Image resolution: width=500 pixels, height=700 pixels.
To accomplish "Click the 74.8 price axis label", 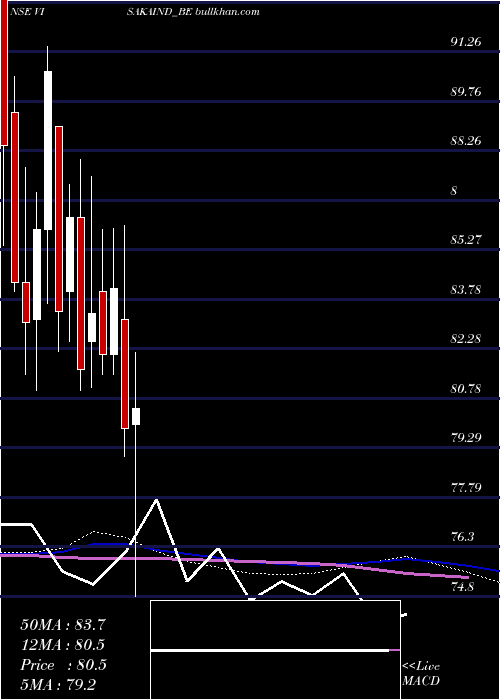I will (x=463, y=587).
